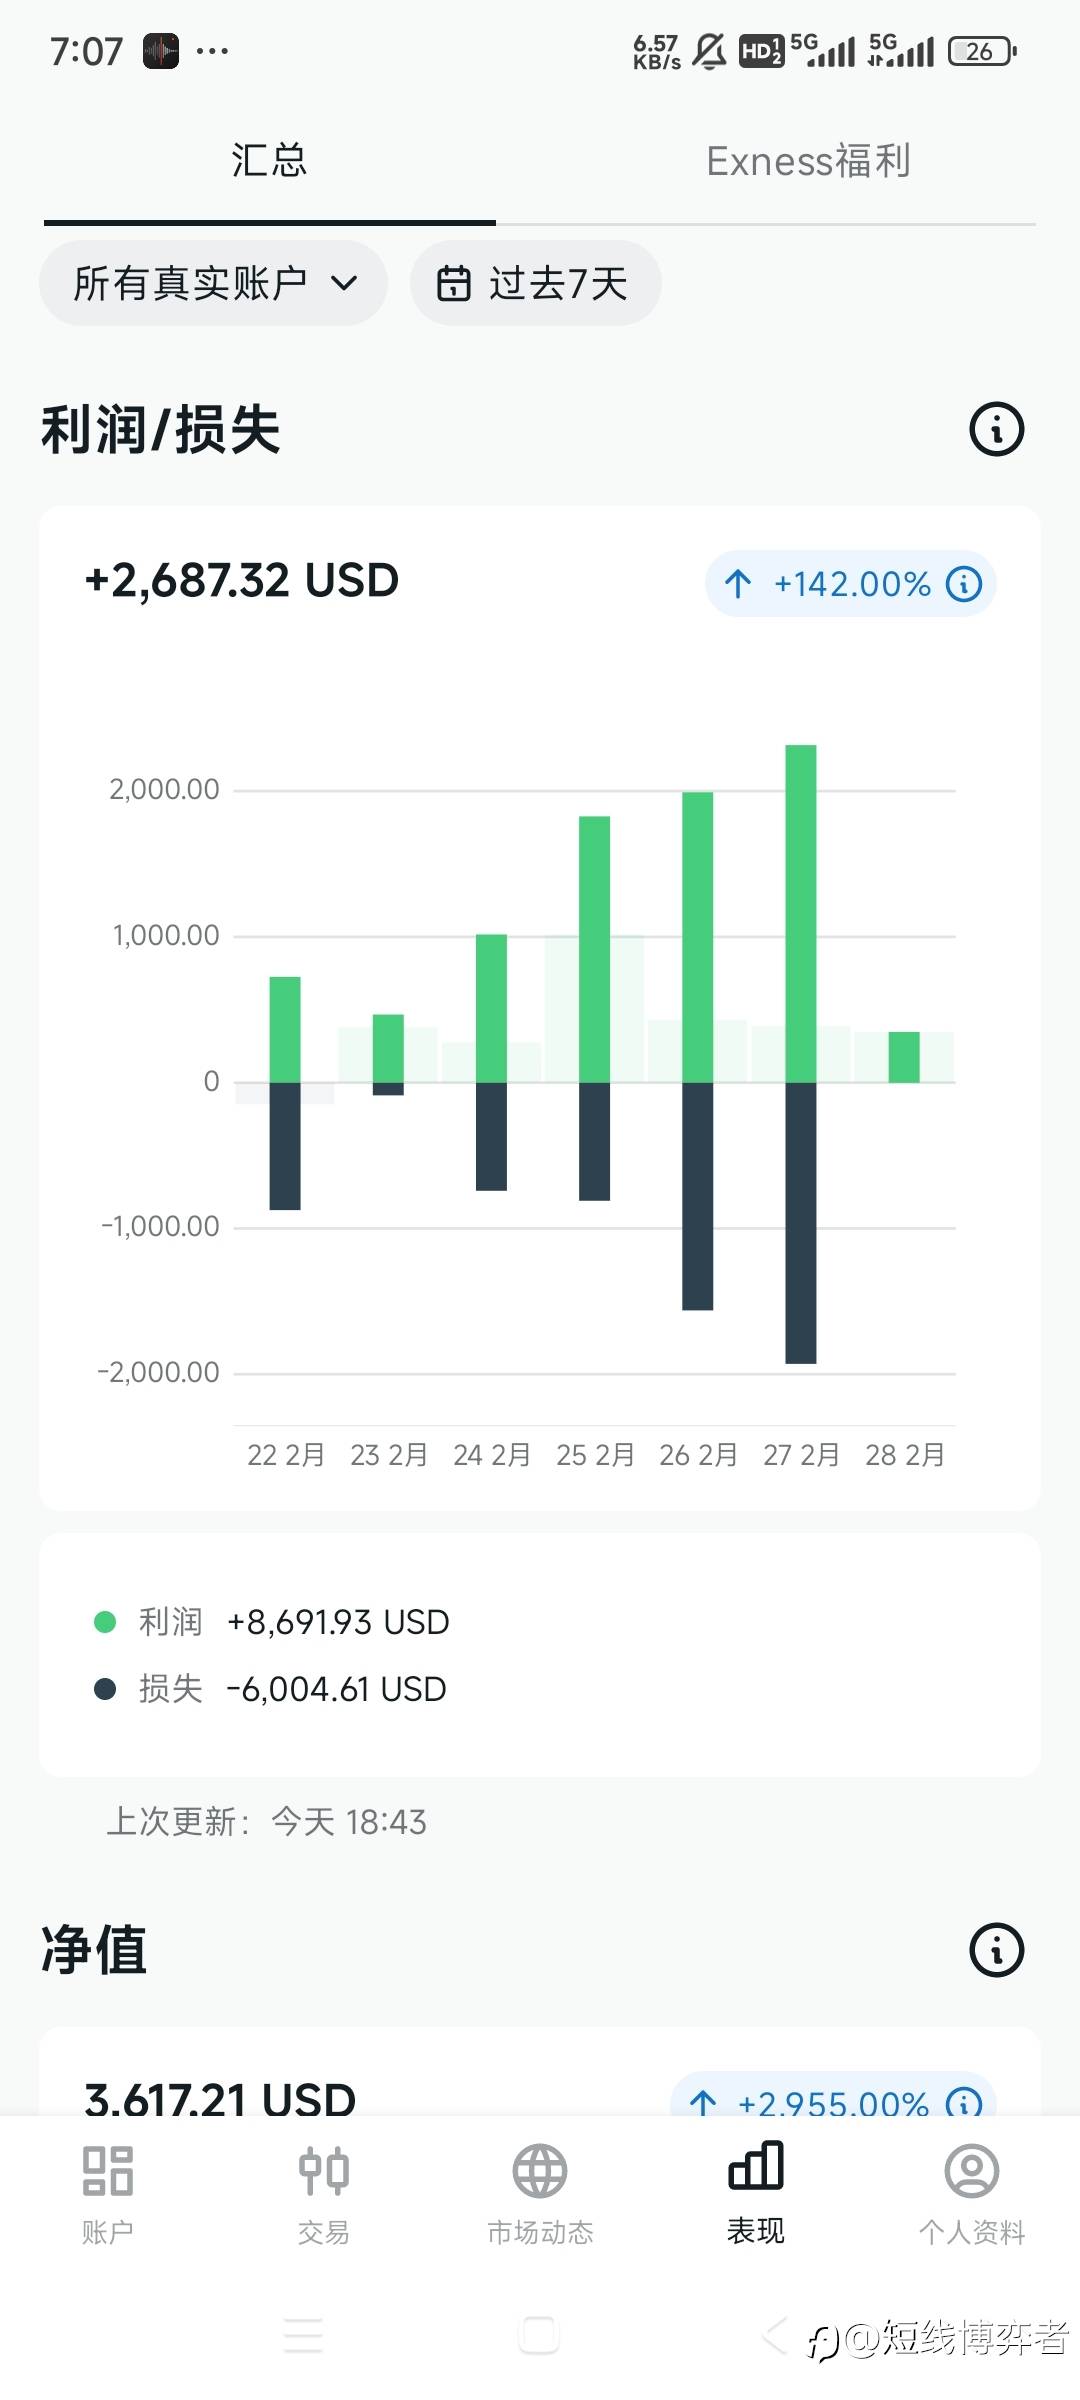The height and width of the screenshot is (2400, 1080).
Task: Open the Markets globe icon
Action: click(540, 2172)
